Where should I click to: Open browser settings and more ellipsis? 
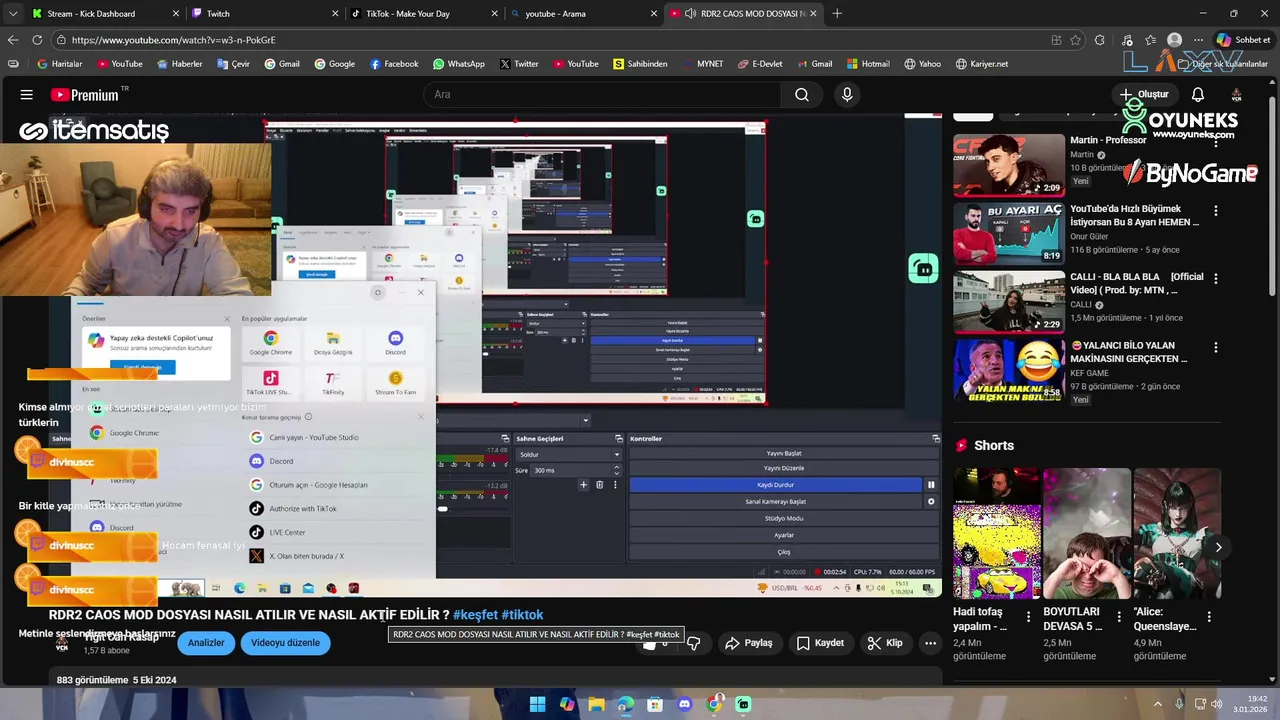pyautogui.click(x=1199, y=40)
